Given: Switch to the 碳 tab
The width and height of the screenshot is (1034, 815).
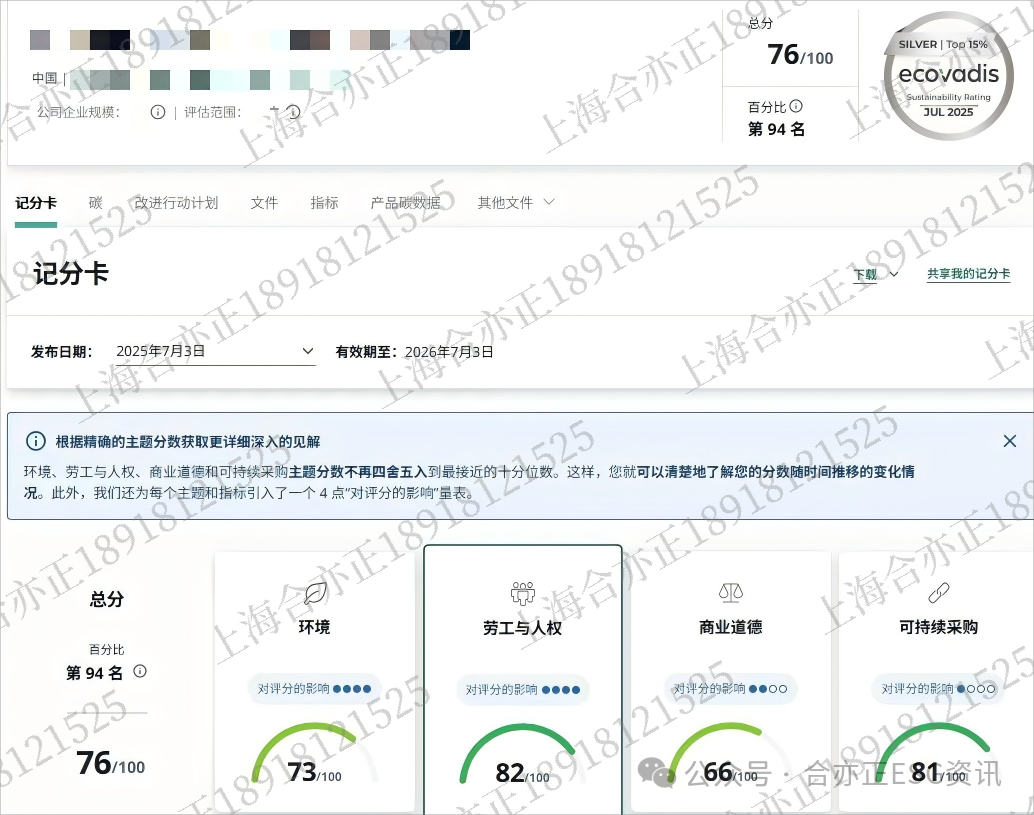Looking at the screenshot, I should click(95, 202).
